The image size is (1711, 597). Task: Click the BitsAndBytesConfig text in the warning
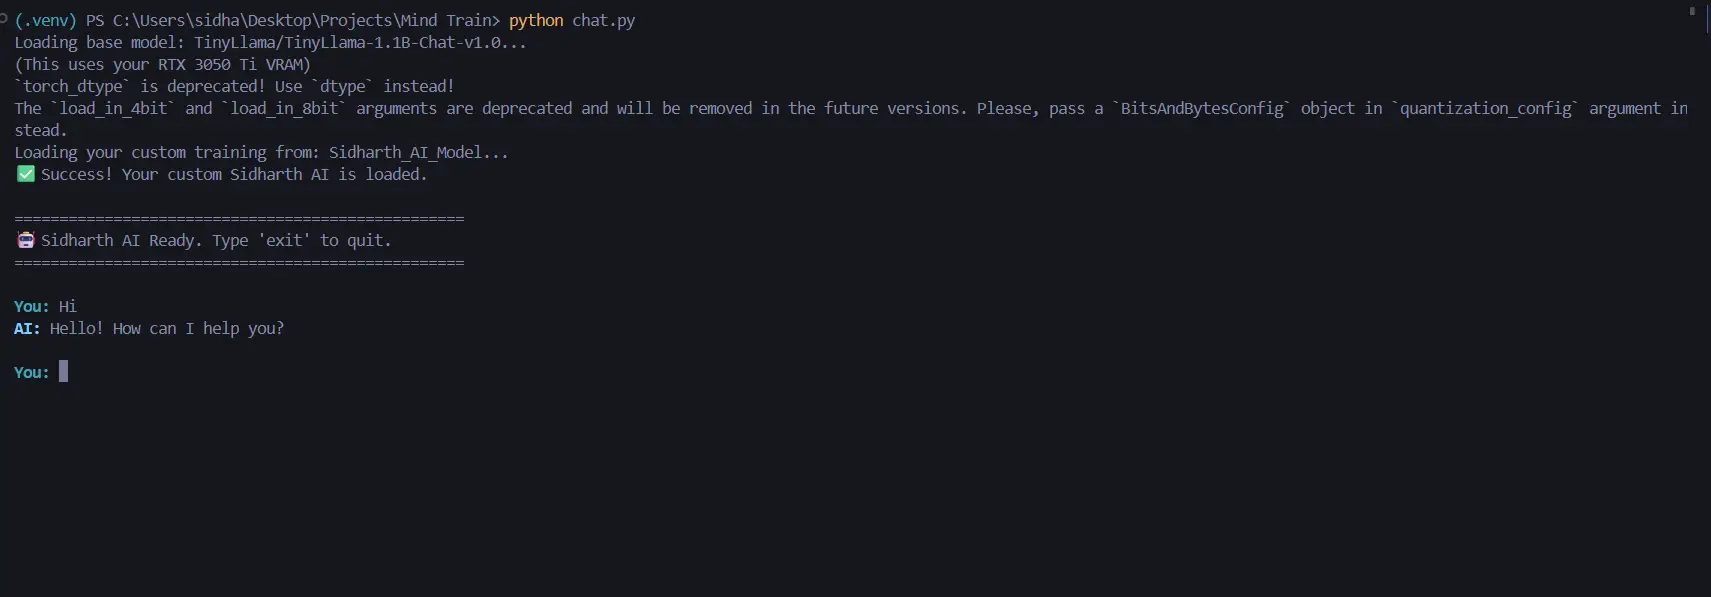point(1201,108)
